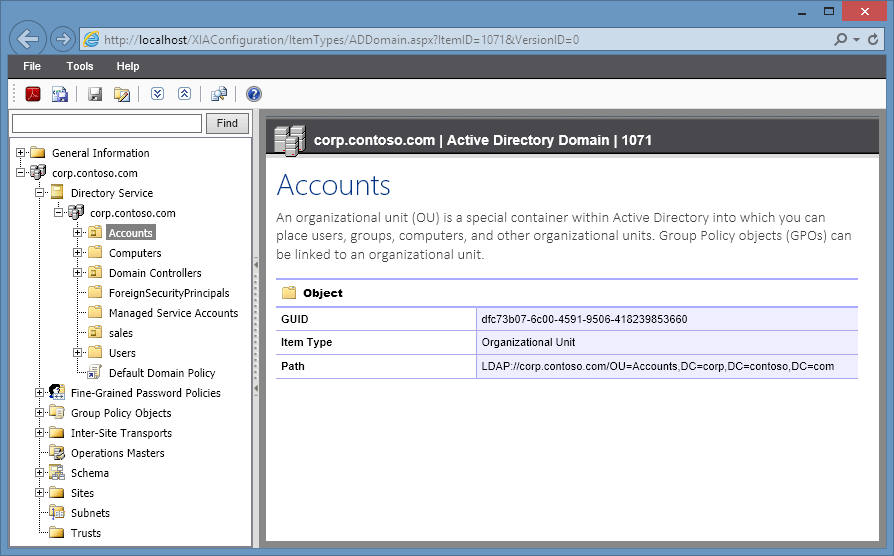Expand the Group Policy Objects node
Image resolution: width=894 pixels, height=556 pixels.
(40, 413)
